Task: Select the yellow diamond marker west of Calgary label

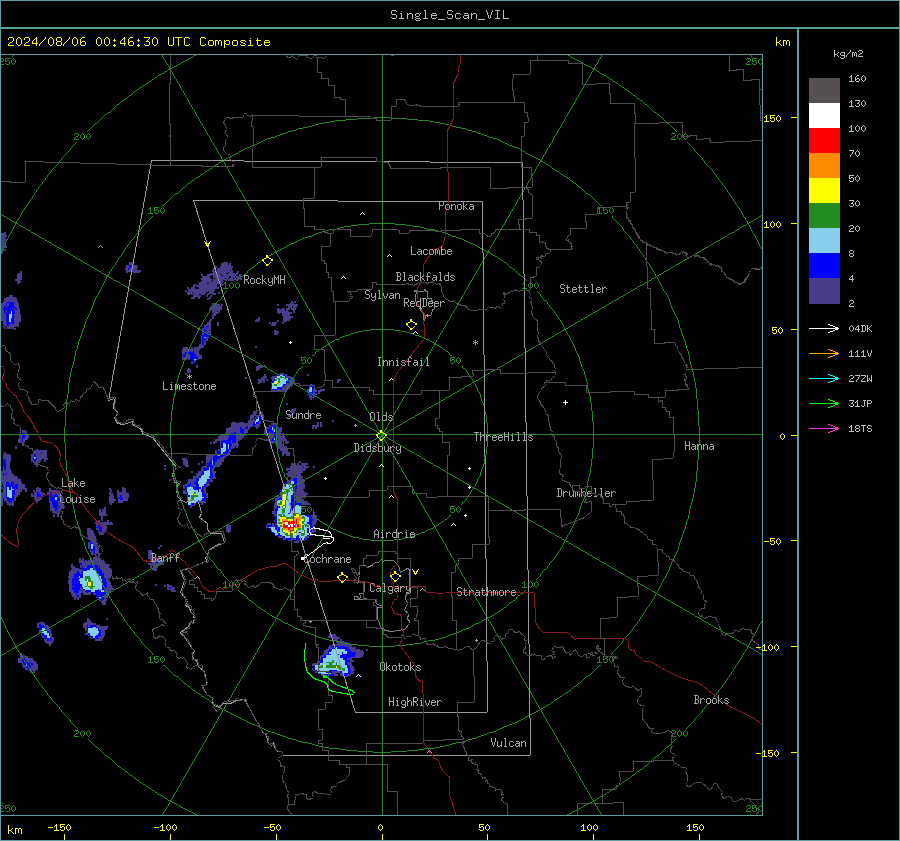Action: pos(343,578)
